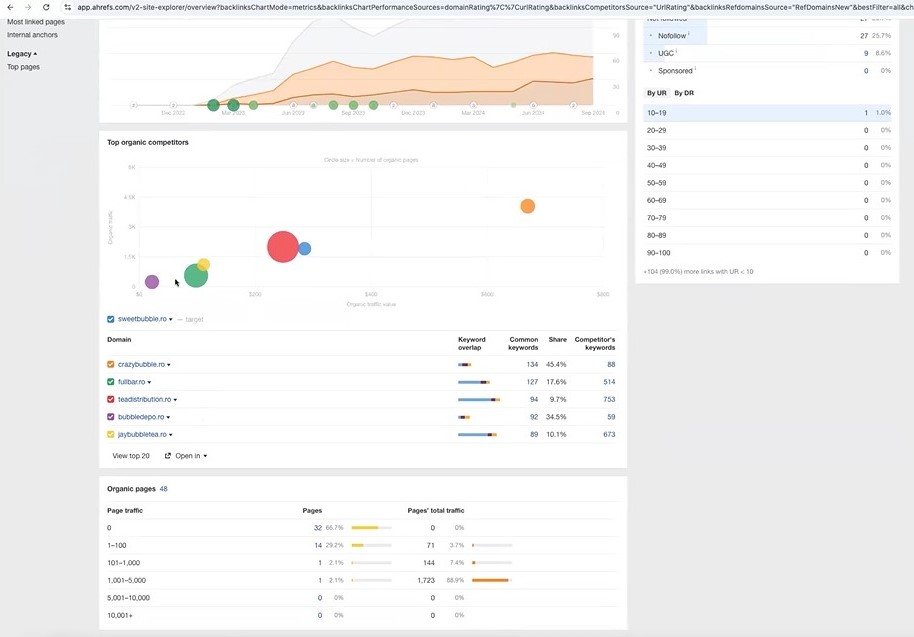Viewport: 914px width, 637px height.
Task: Uncheck the crazybubble.ro checkbox
Action: pyautogui.click(x=111, y=365)
